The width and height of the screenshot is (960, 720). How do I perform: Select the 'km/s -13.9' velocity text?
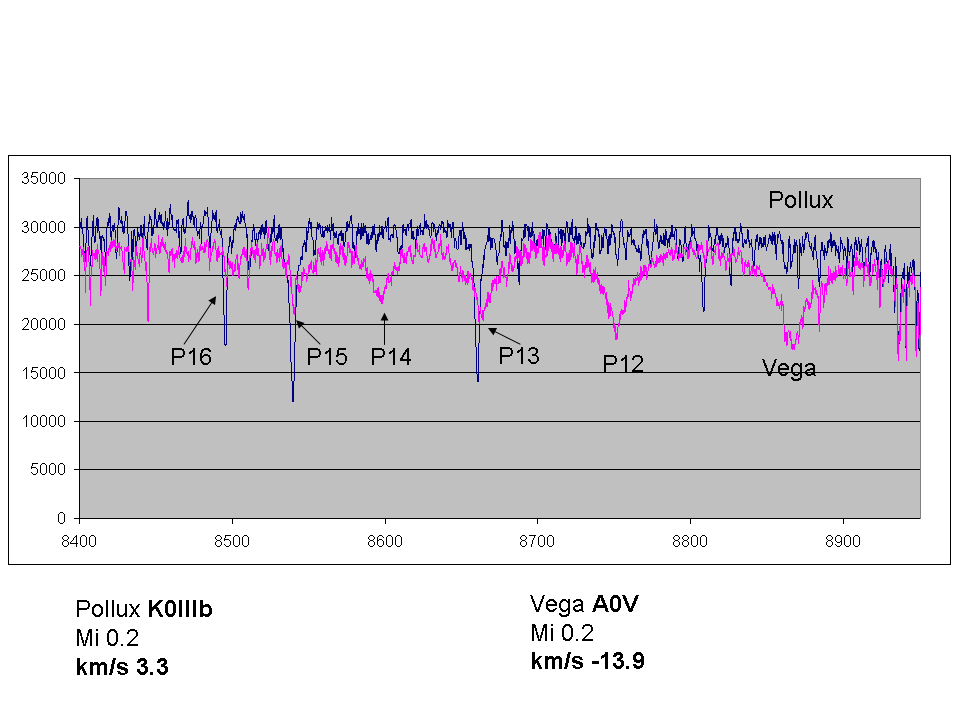[x=588, y=661]
